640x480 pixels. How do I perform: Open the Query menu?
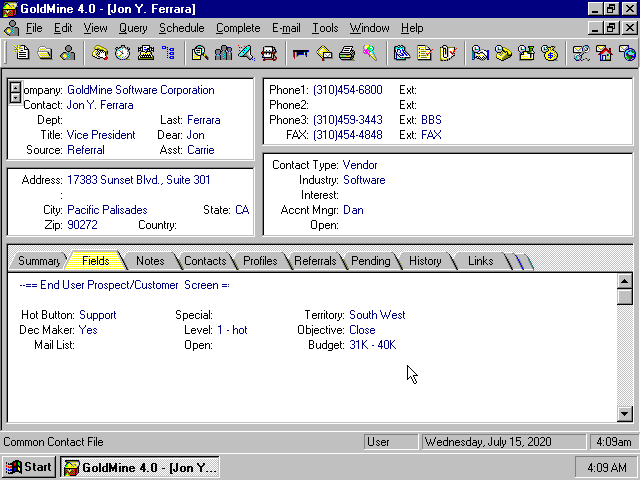tap(133, 28)
